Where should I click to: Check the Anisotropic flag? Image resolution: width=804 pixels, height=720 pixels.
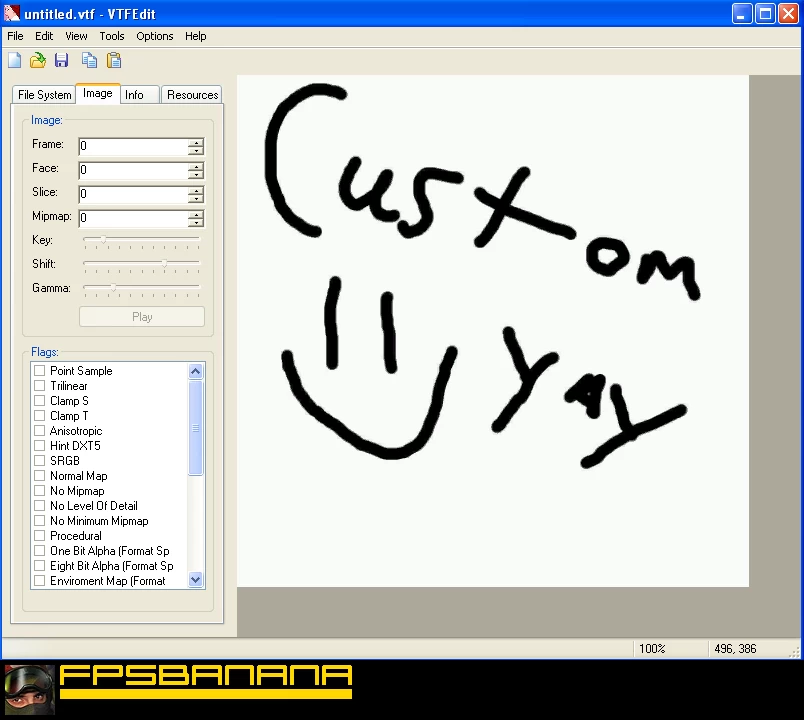point(38,430)
